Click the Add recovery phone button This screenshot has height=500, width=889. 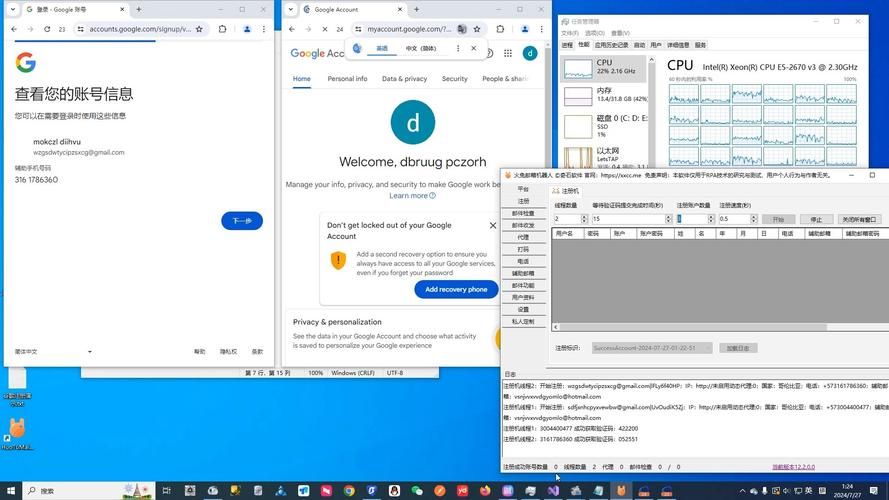pos(456,289)
